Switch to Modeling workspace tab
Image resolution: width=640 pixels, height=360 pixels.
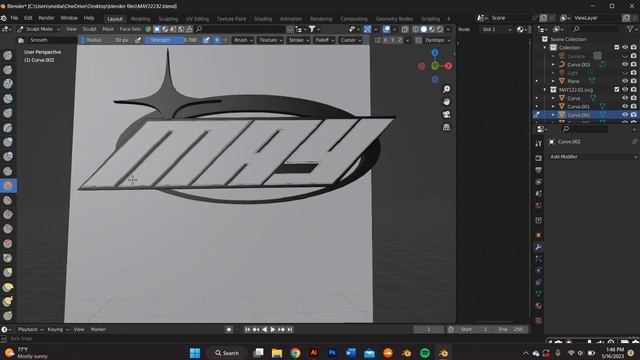[x=140, y=19]
